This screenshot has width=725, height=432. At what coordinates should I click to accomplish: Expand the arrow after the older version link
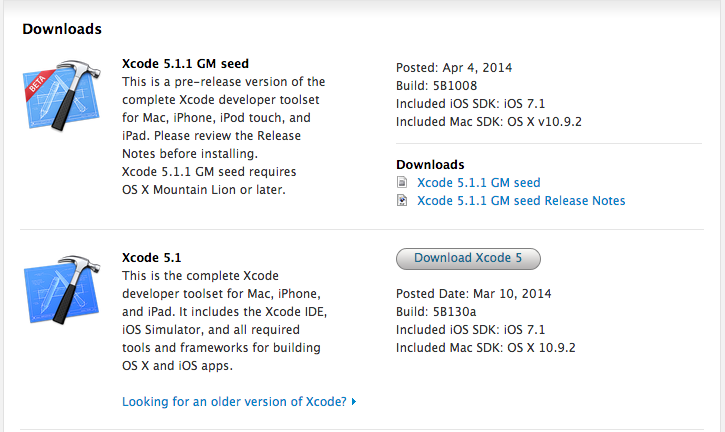tap(354, 402)
